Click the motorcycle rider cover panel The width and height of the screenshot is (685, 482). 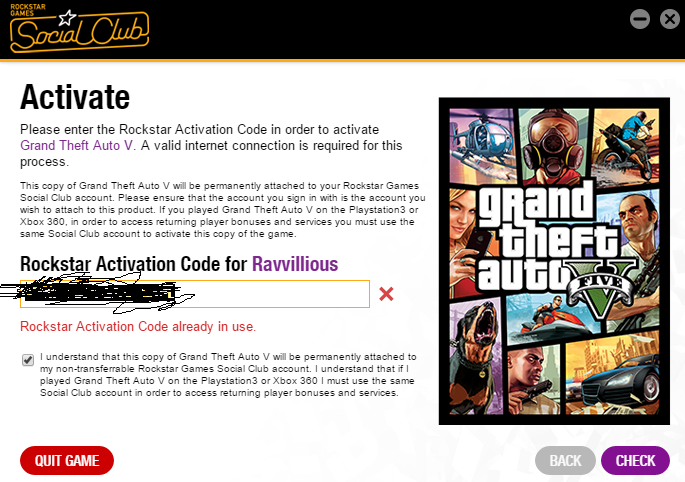coord(626,146)
